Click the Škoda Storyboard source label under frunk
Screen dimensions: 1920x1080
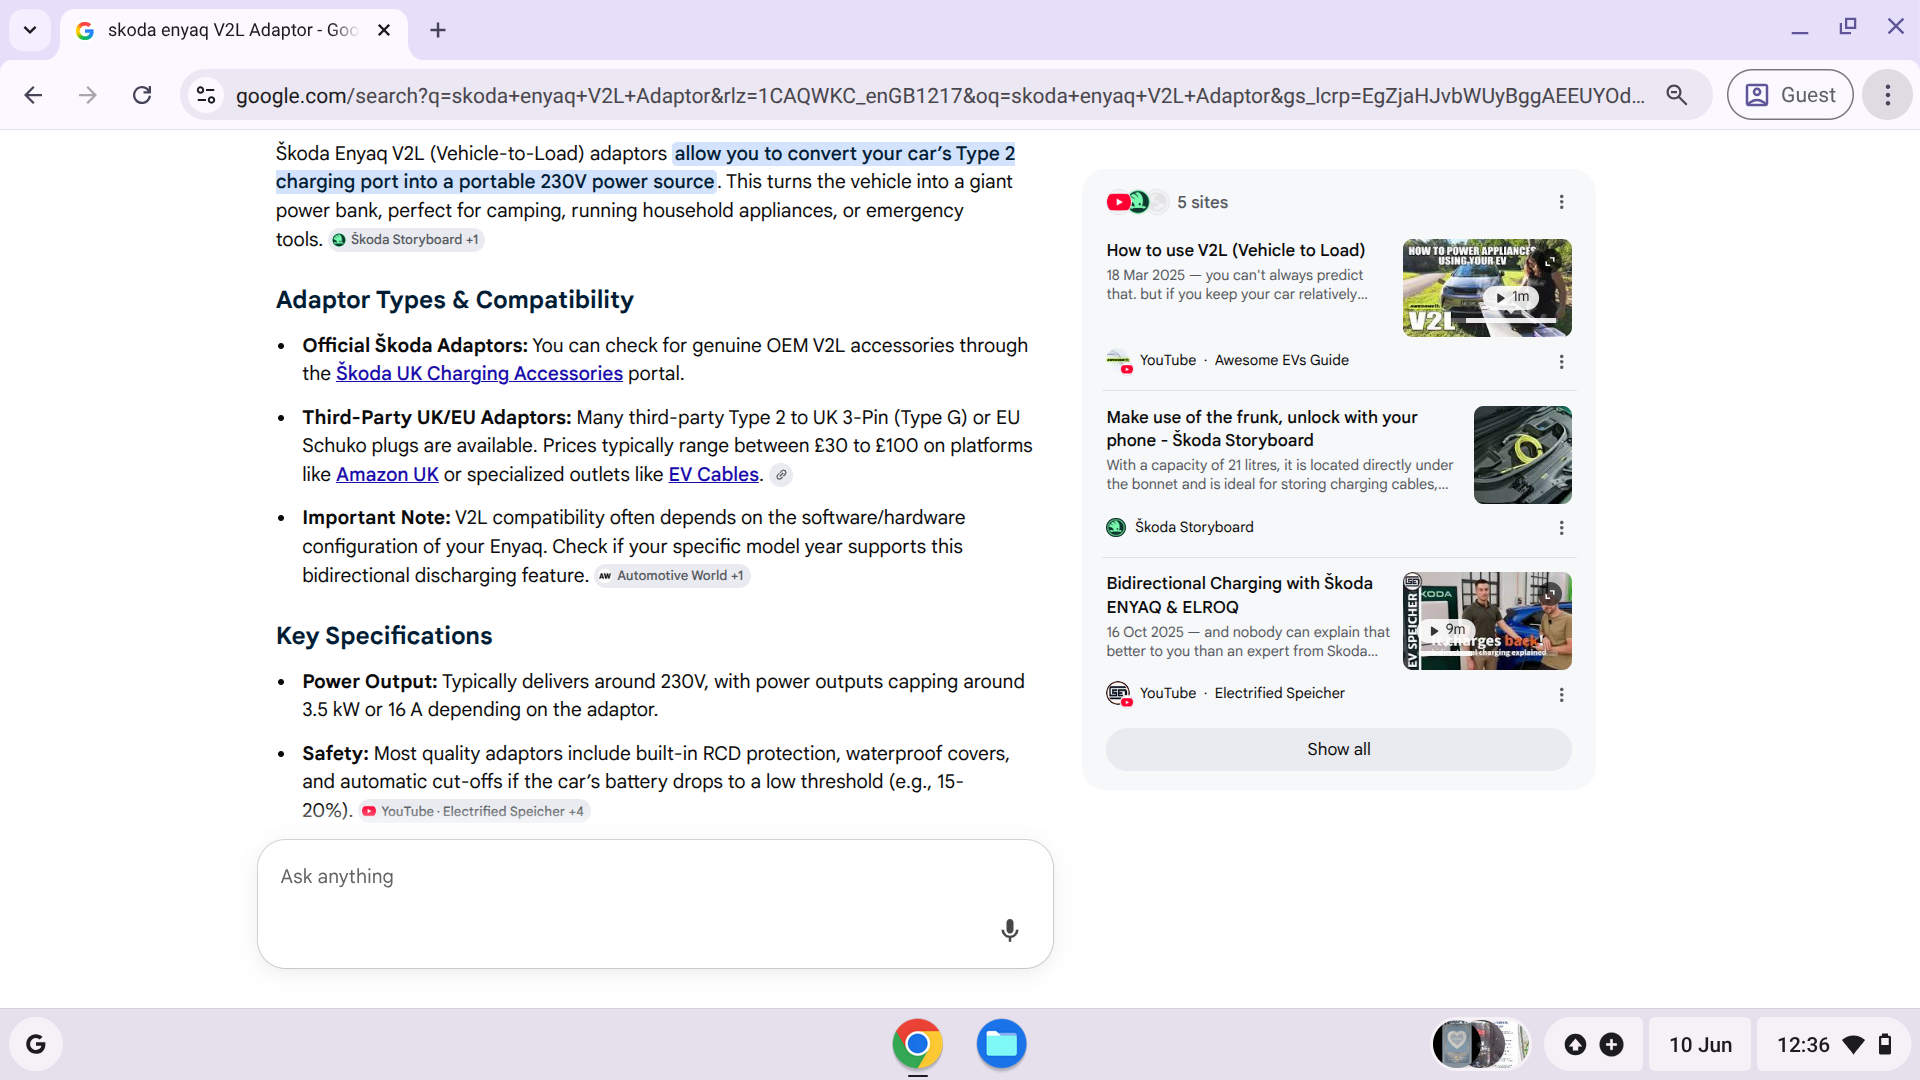(1194, 527)
